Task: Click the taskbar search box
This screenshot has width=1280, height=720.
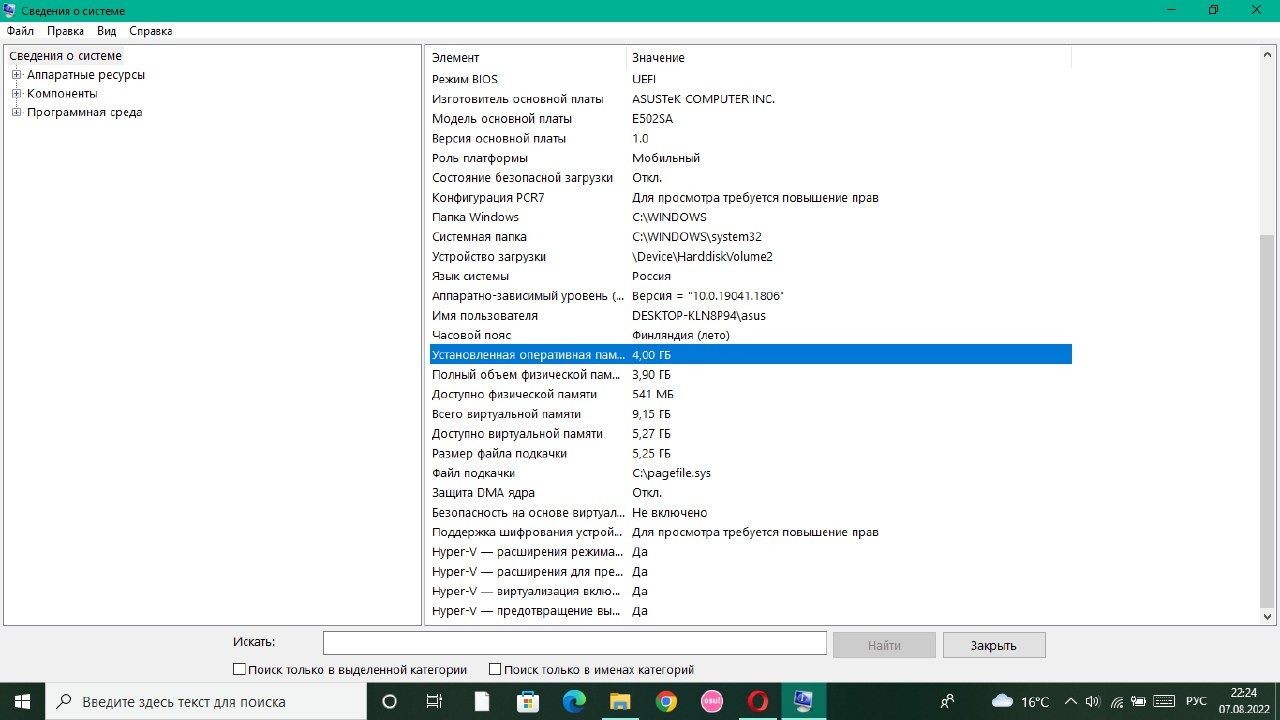Action: [206, 701]
